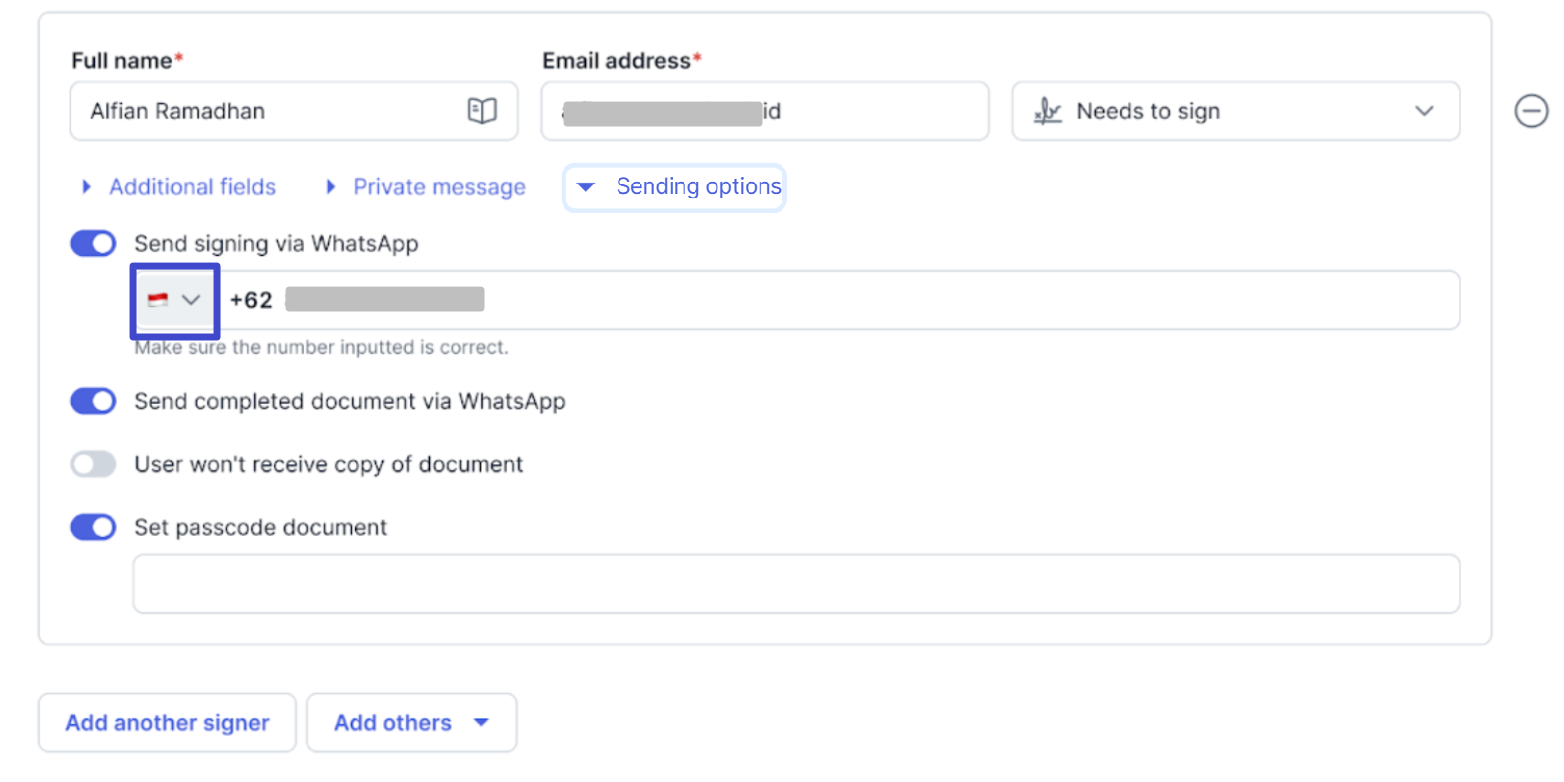1564x782 pixels.
Task: Click into the passcode text field
Action: (795, 584)
